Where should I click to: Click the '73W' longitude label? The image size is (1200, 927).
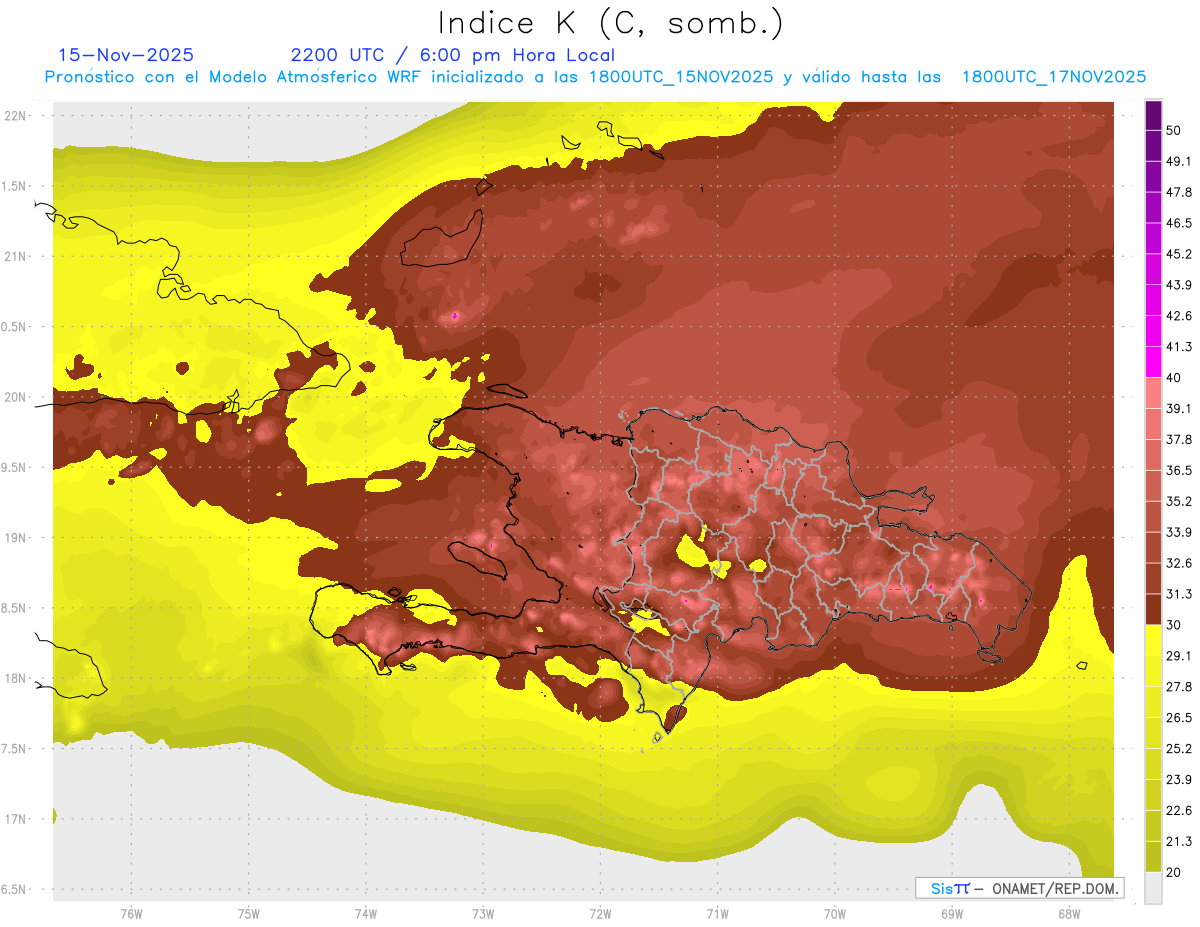pos(483,914)
